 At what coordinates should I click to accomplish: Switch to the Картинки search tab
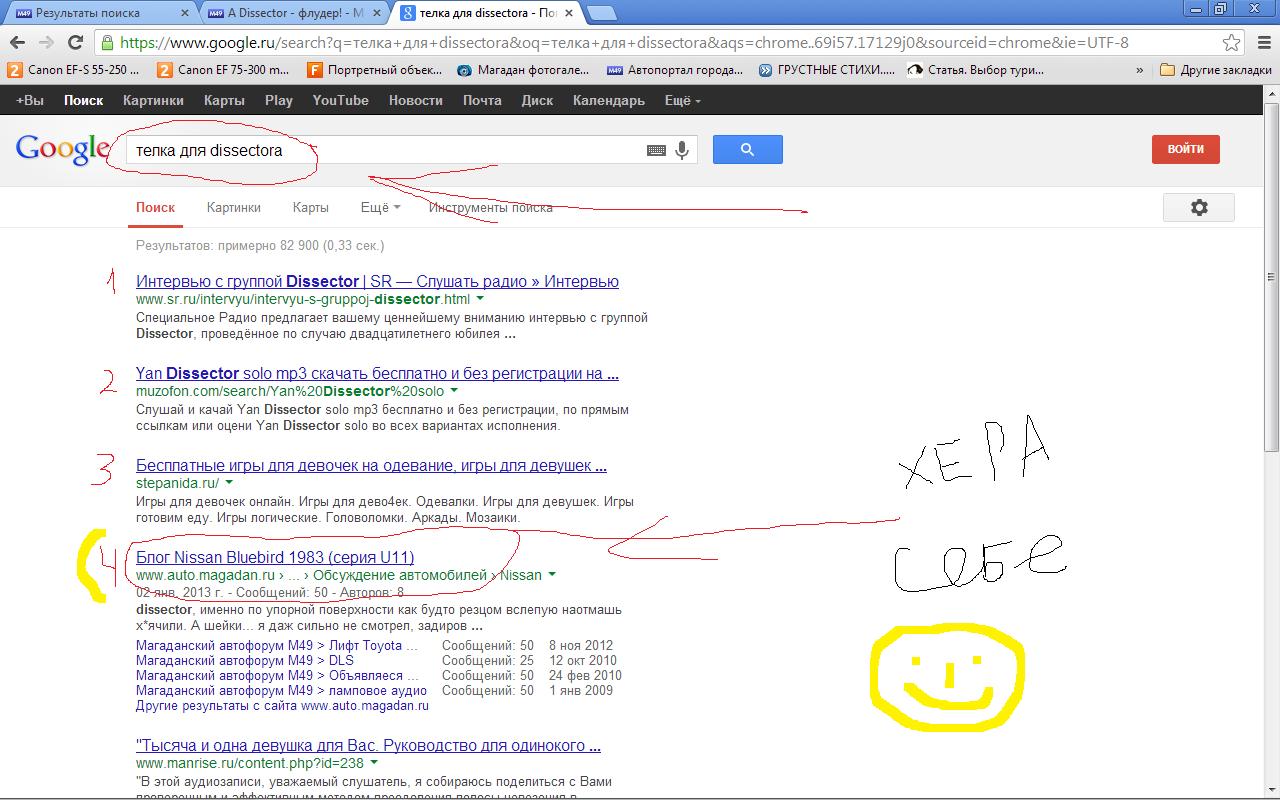pos(233,207)
